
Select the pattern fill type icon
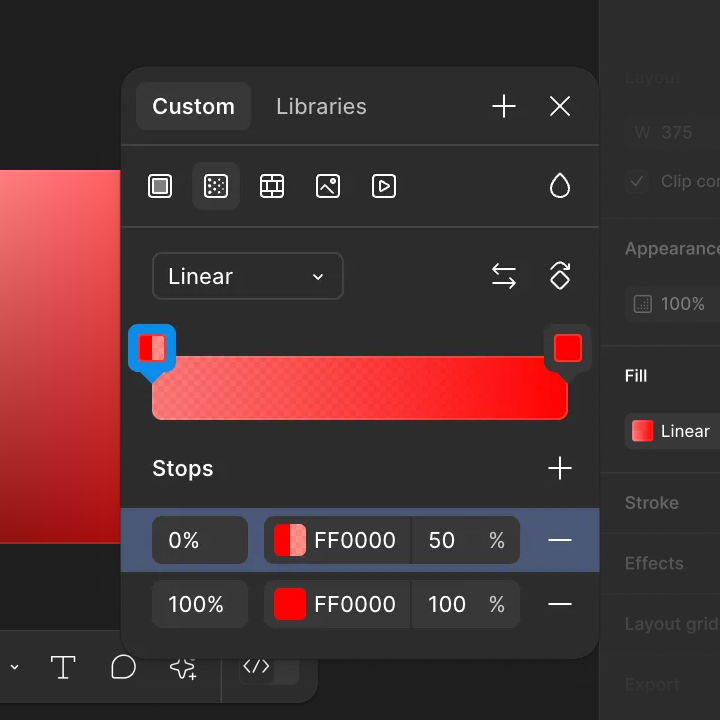(x=272, y=186)
